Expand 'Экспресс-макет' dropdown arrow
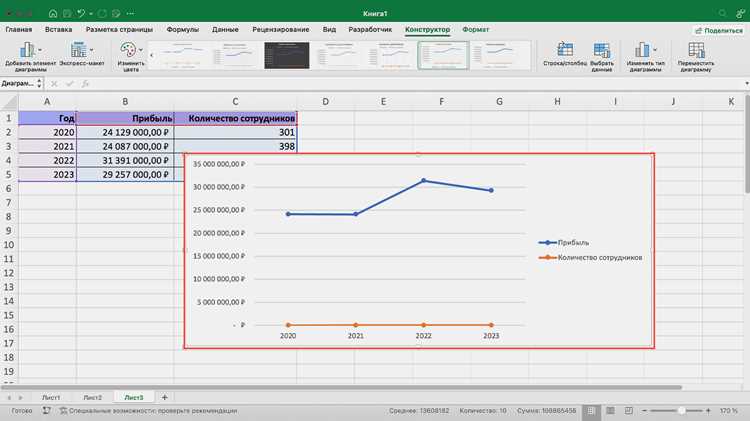750x421 pixels. pos(91,50)
